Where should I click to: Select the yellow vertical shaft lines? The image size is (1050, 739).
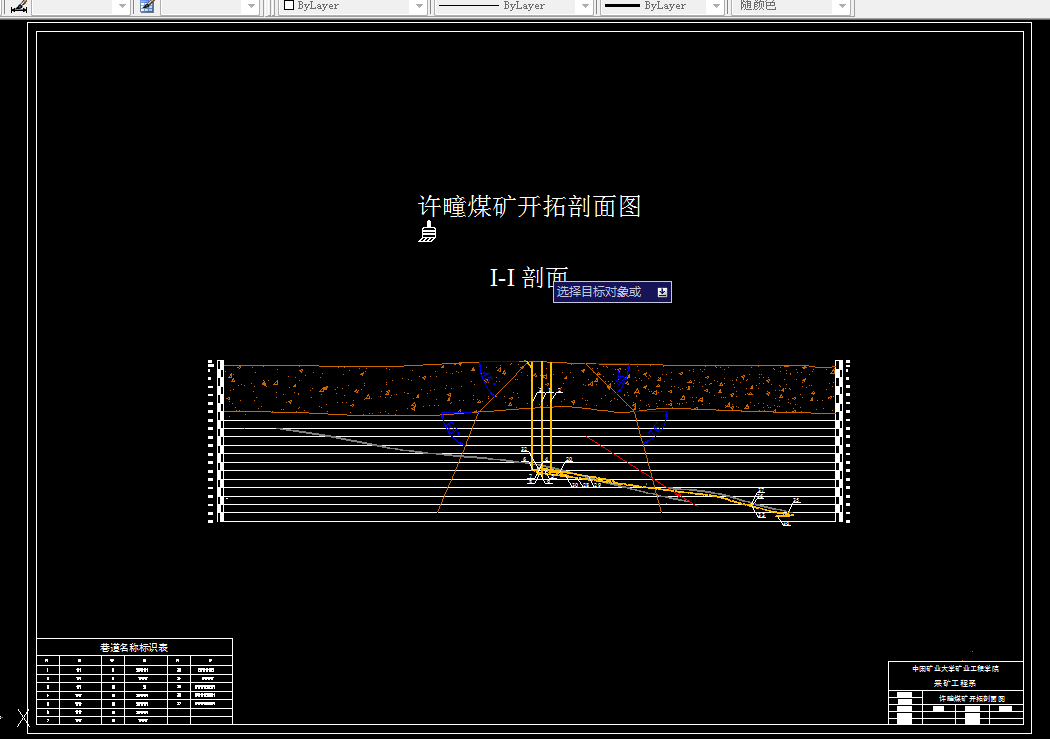542,415
